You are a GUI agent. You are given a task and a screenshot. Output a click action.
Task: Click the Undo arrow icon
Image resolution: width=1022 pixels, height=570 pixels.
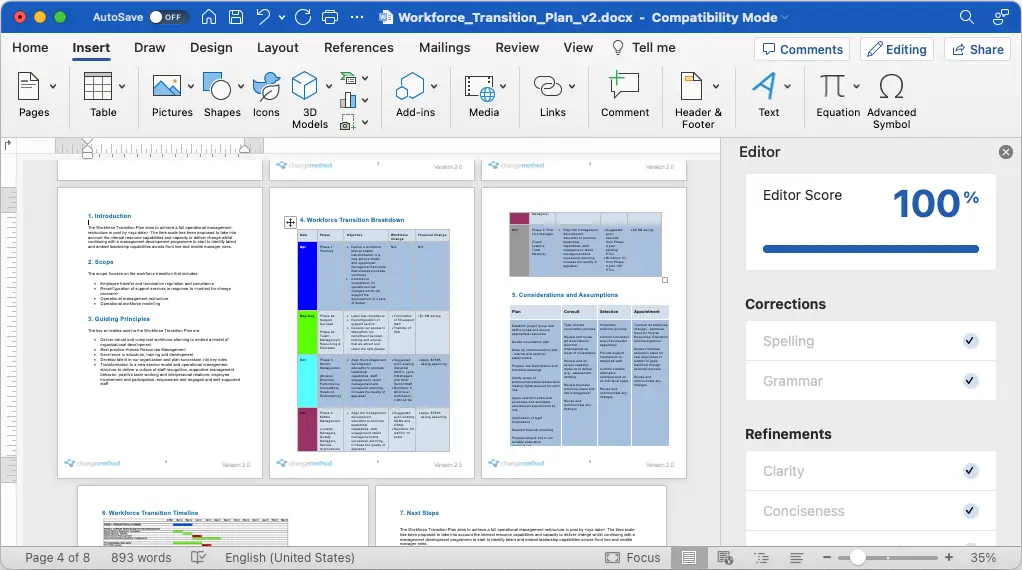tap(263, 17)
